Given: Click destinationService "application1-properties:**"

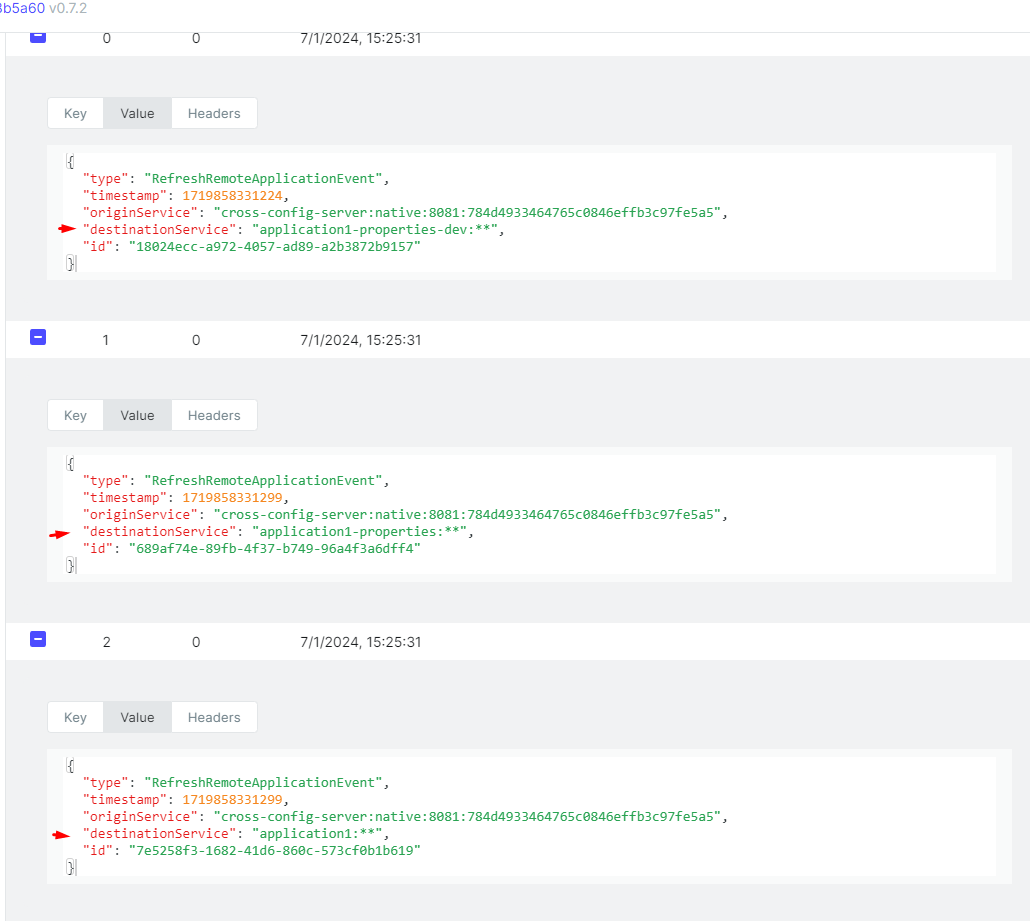Looking at the screenshot, I should click(x=360, y=532).
